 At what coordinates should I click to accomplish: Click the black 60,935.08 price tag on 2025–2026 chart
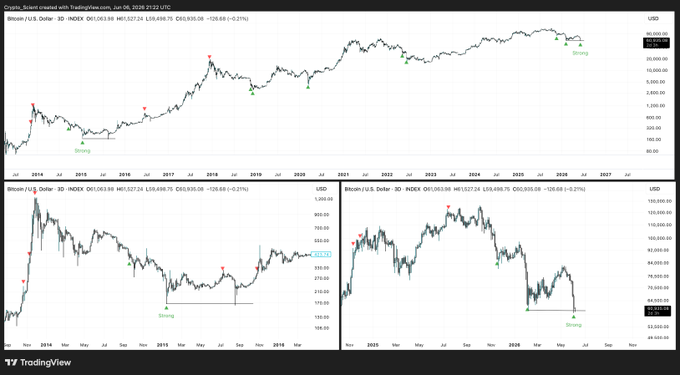coord(658,310)
